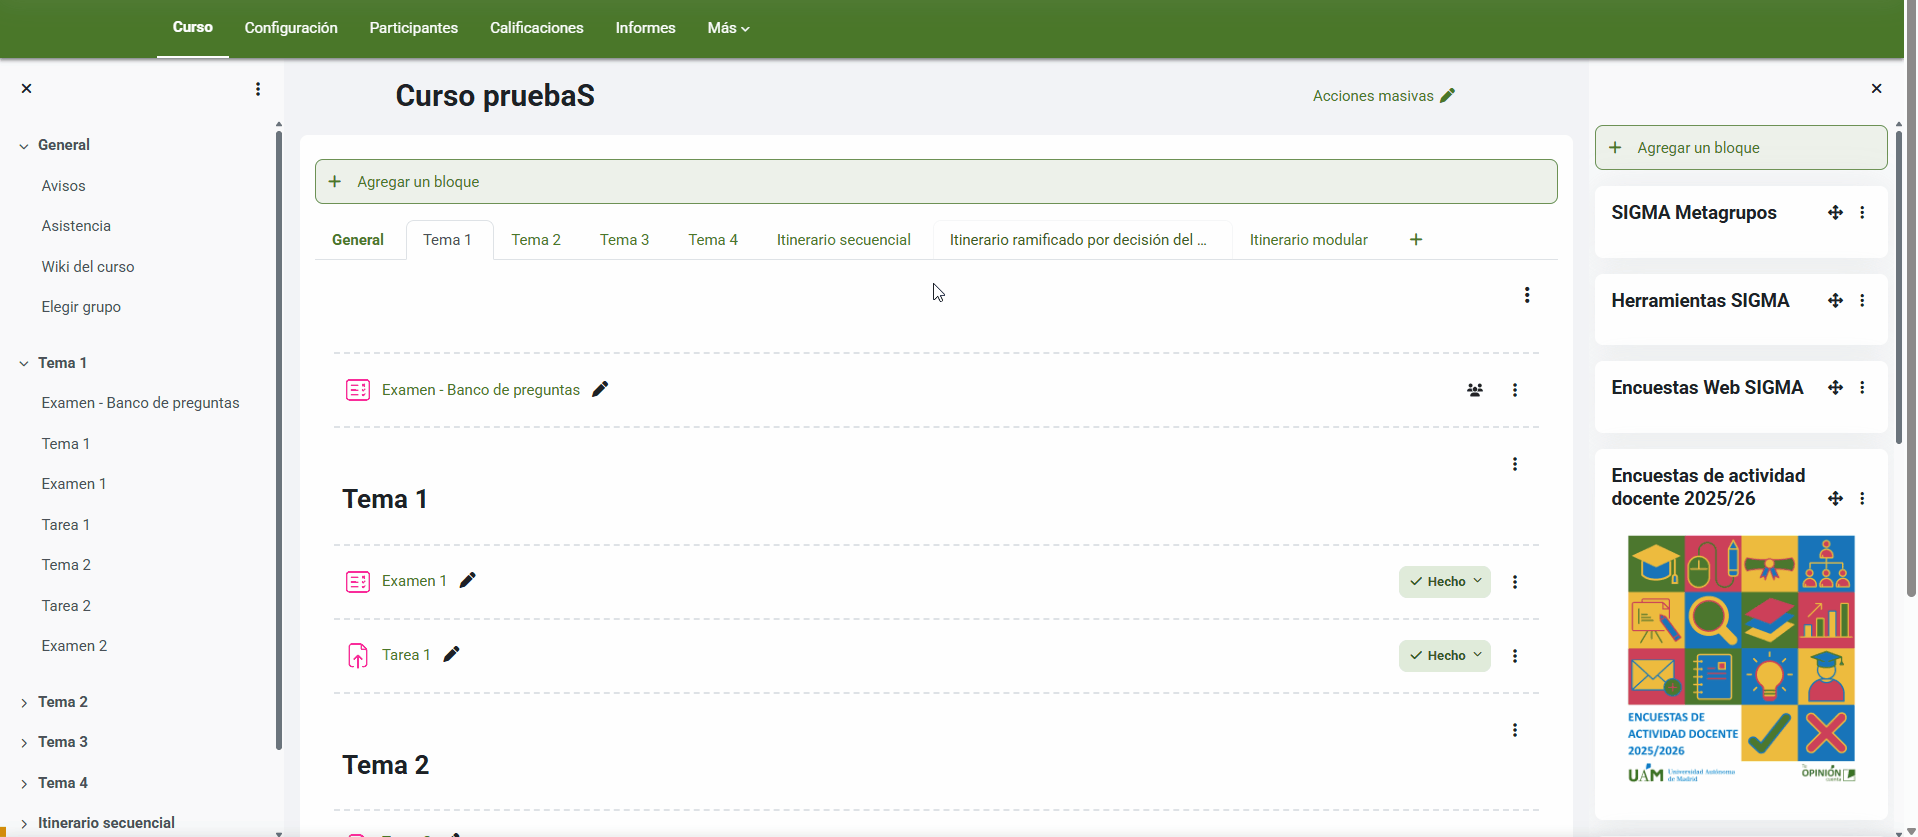Viewport: 1918px width, 837px height.
Task: Collapse the General section in the course index
Action: (x=24, y=146)
